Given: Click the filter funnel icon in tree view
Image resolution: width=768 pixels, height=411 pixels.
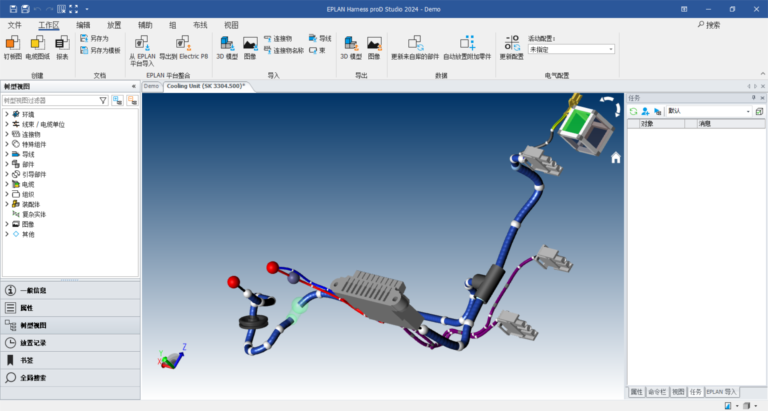Looking at the screenshot, I should (x=103, y=100).
